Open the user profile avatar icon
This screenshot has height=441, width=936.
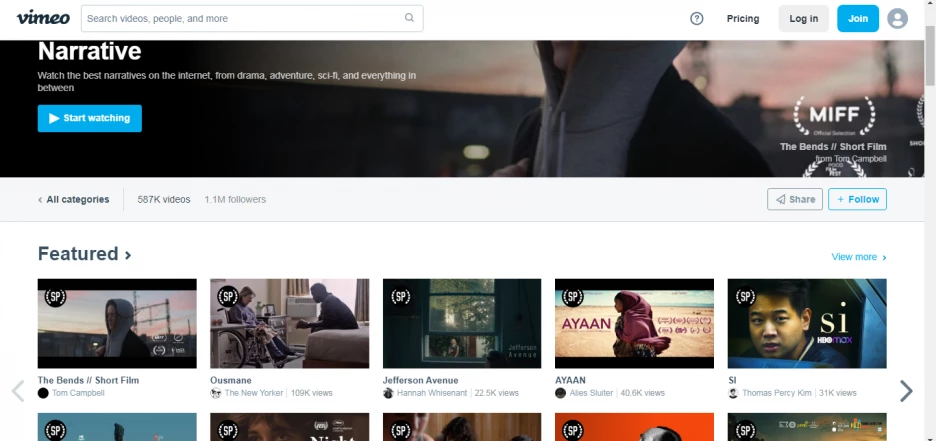(897, 18)
